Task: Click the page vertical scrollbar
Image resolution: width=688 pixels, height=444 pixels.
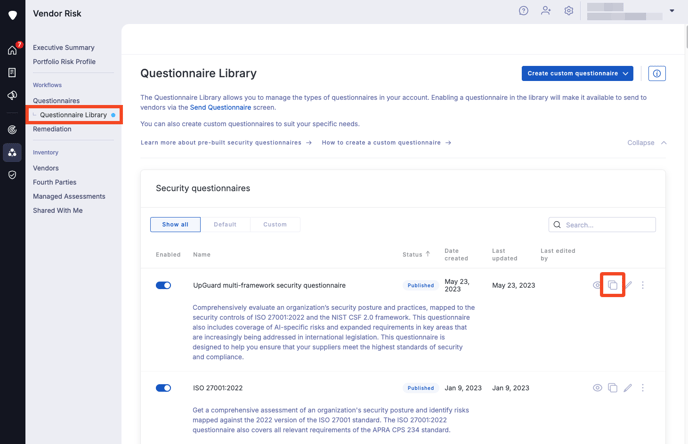Action: (x=686, y=37)
